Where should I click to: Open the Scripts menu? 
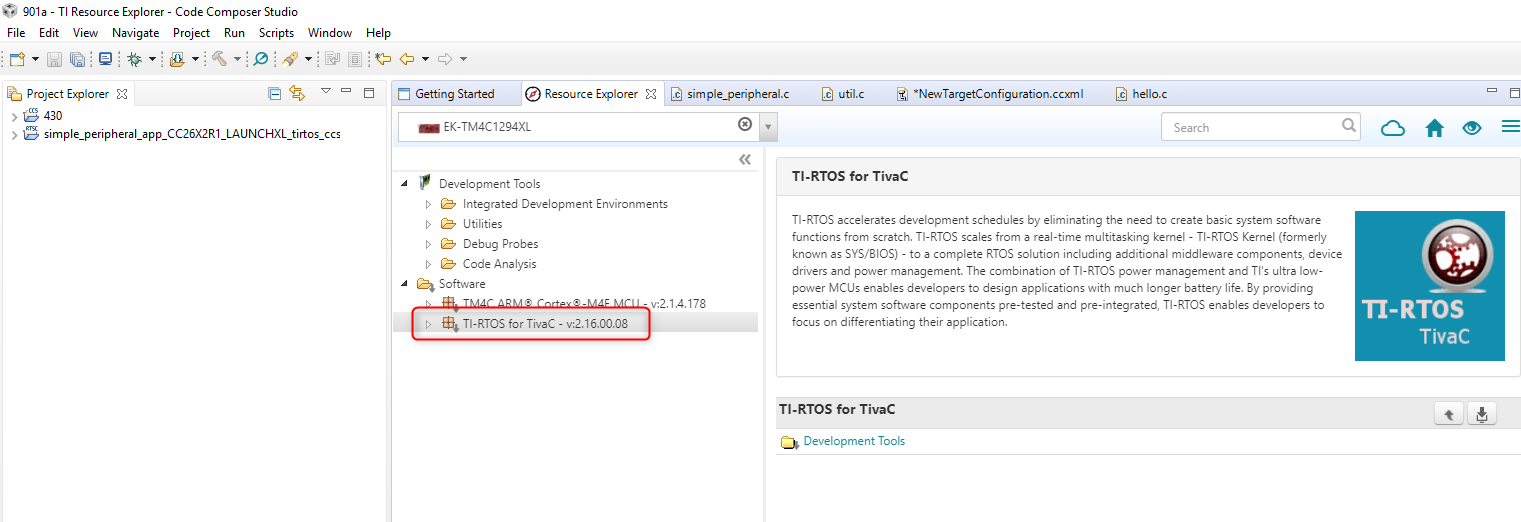click(276, 33)
